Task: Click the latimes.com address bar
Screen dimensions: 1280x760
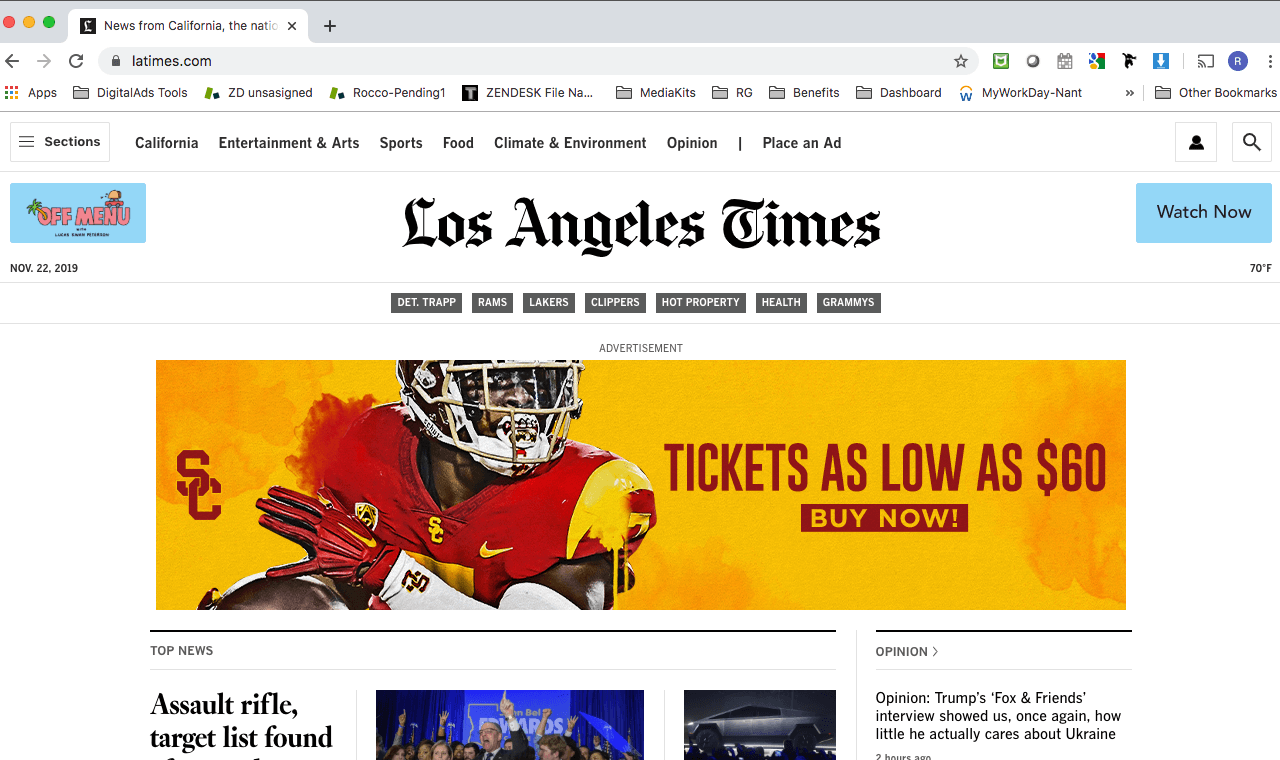Action: click(538, 61)
